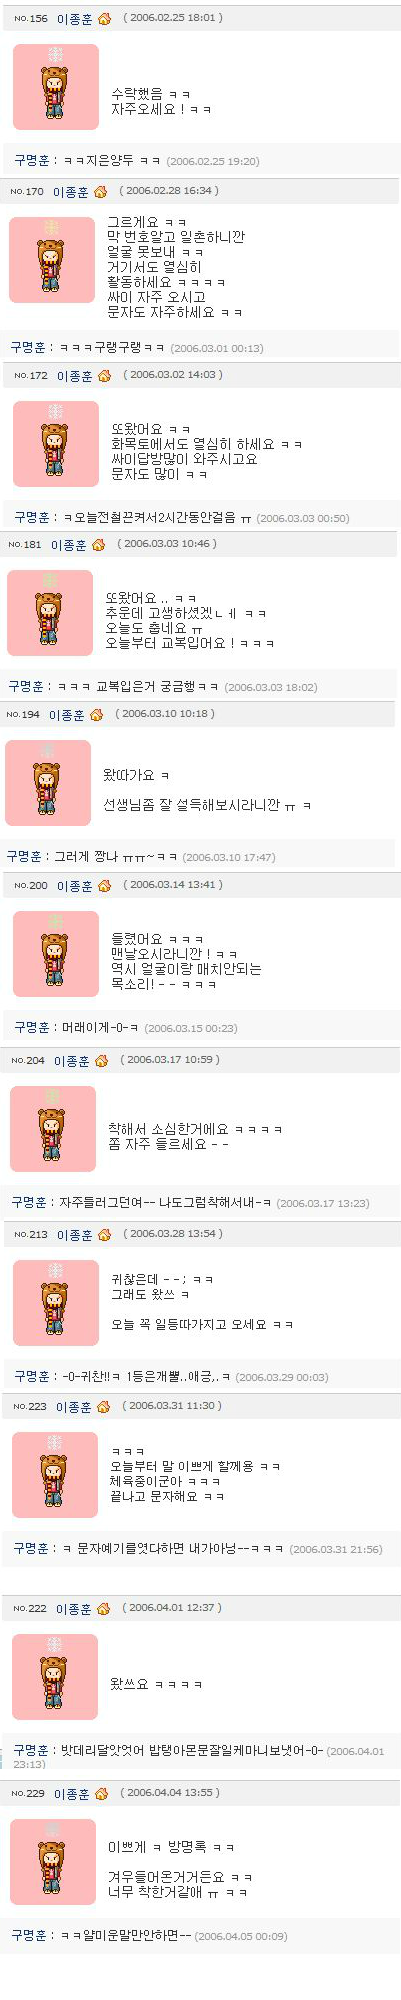Click avatar thumbnail in post No.204
The image size is (401, 2000).
[x=53, y=1129]
